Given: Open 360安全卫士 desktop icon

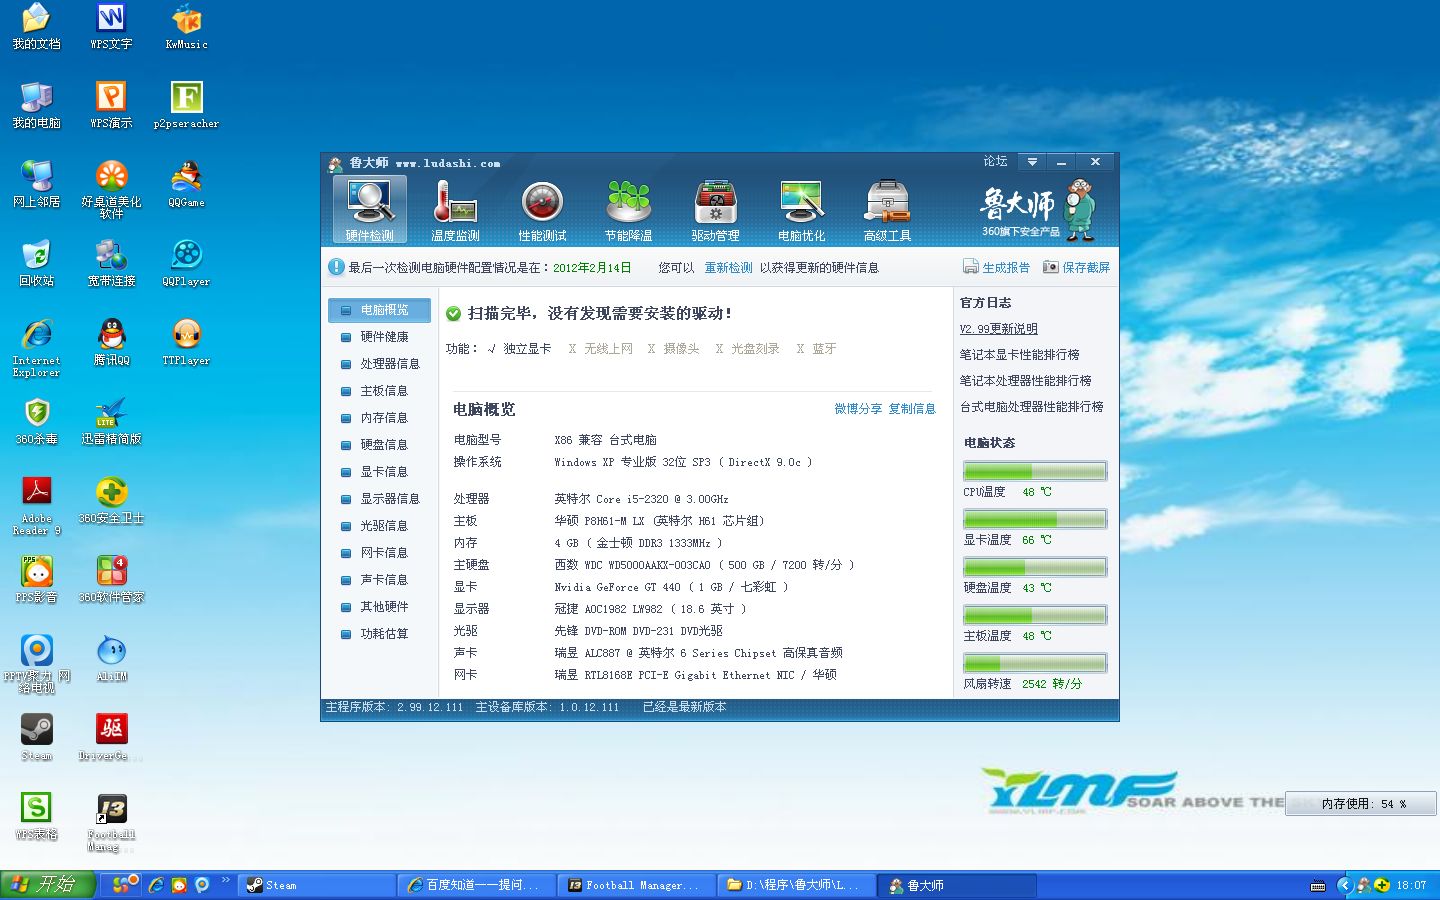Looking at the screenshot, I should (x=111, y=501).
